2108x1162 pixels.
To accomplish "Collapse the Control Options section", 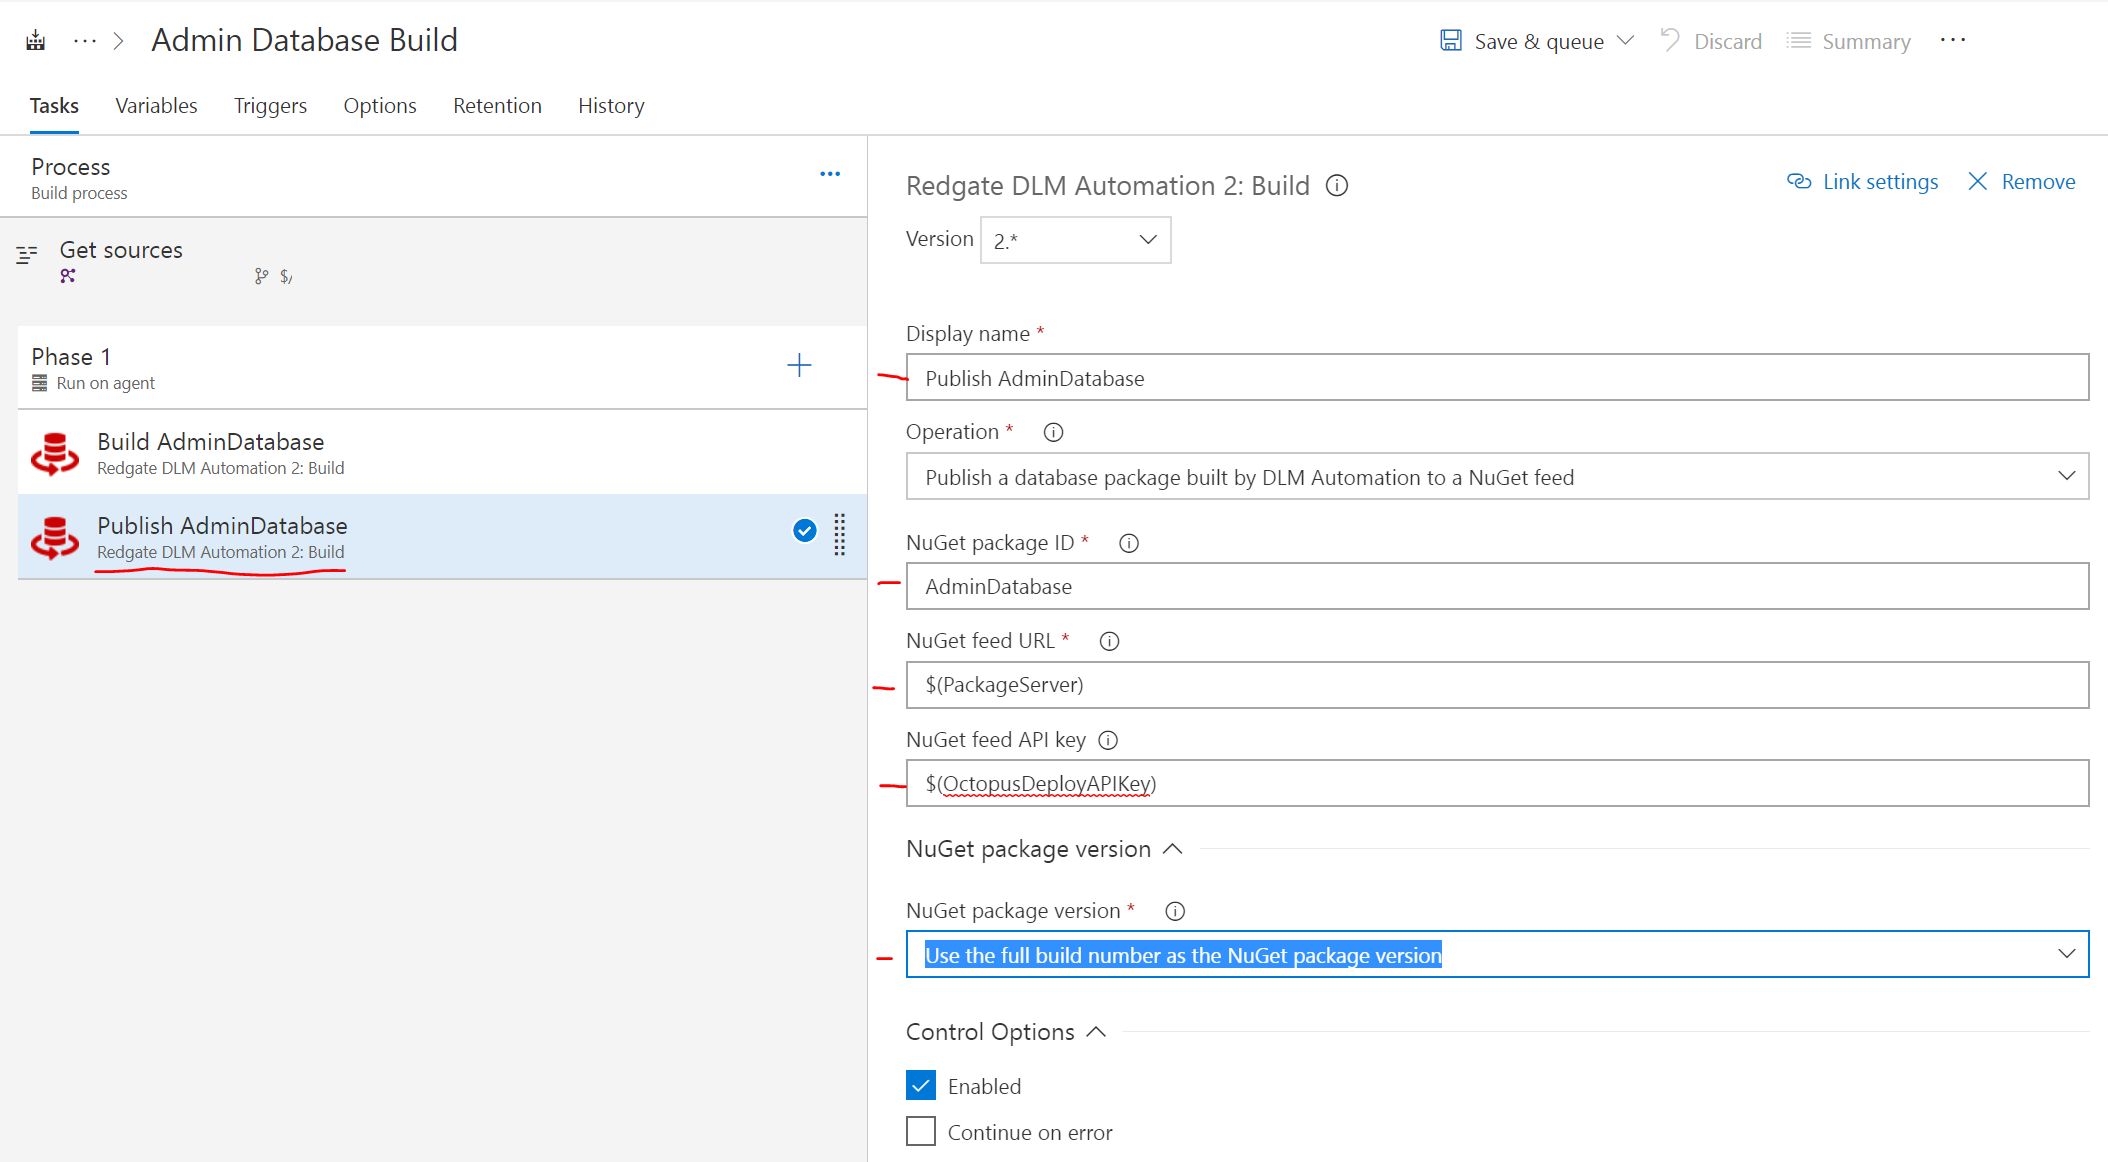I will point(1096,1032).
